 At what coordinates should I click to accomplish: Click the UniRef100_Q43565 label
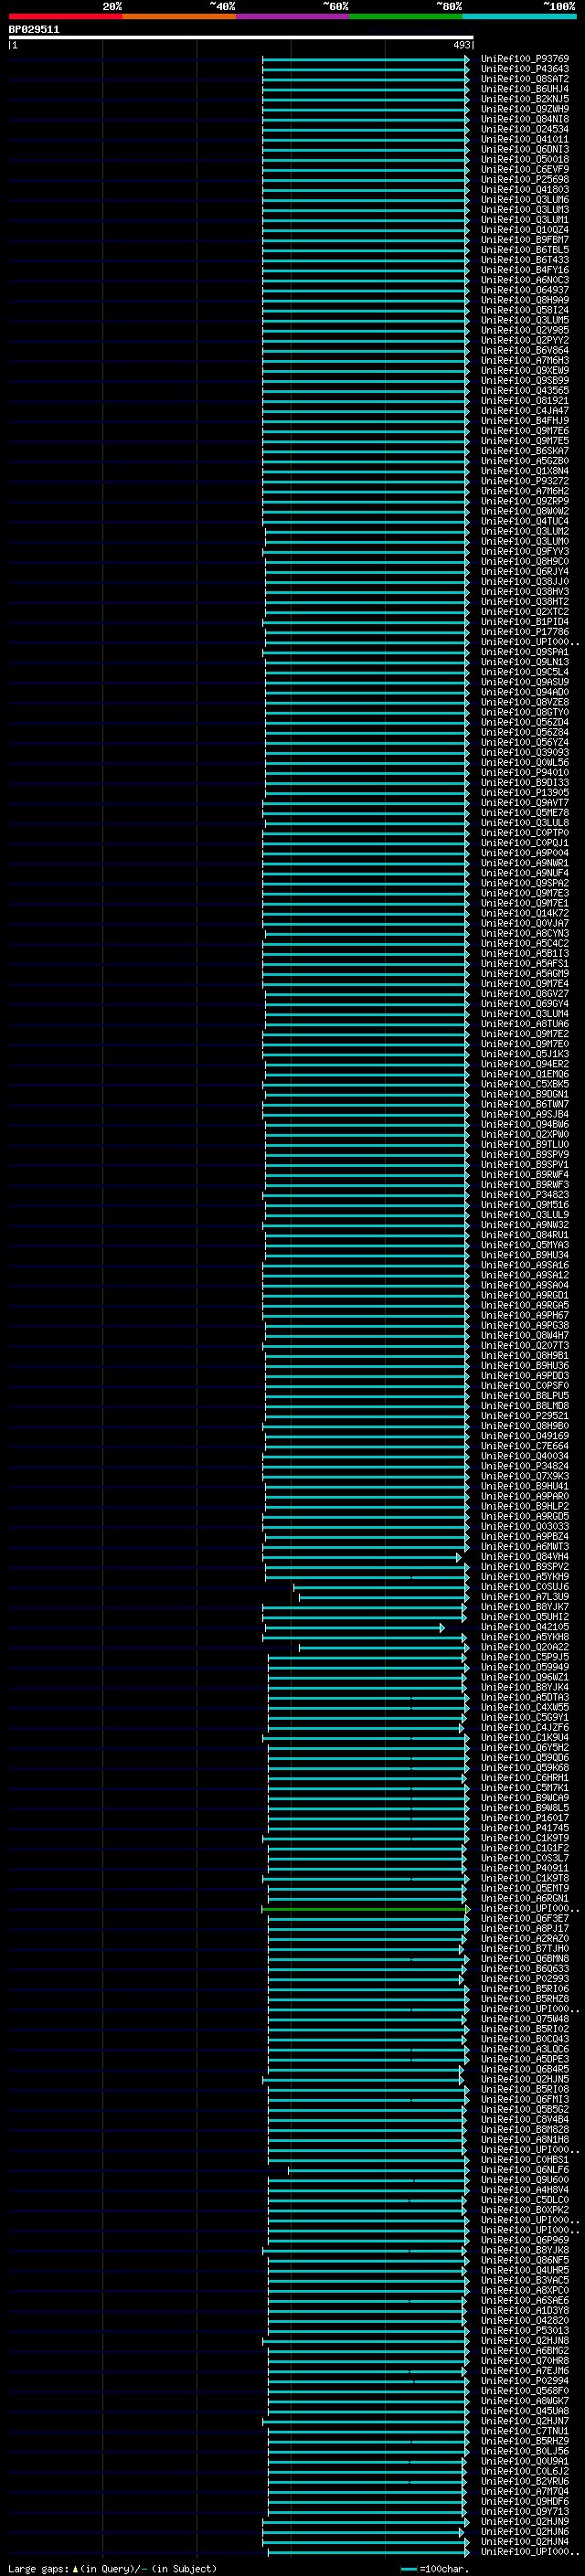click(x=525, y=390)
